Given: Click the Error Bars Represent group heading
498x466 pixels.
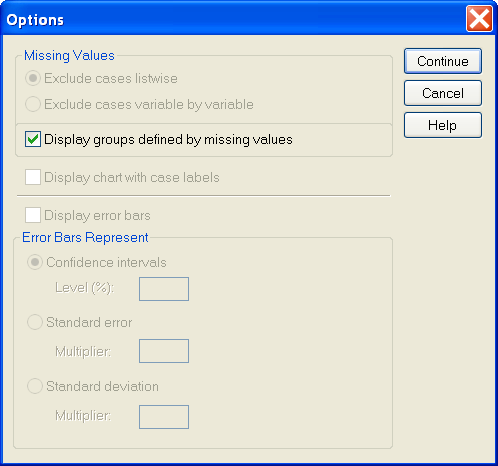Looking at the screenshot, I should (x=85, y=237).
